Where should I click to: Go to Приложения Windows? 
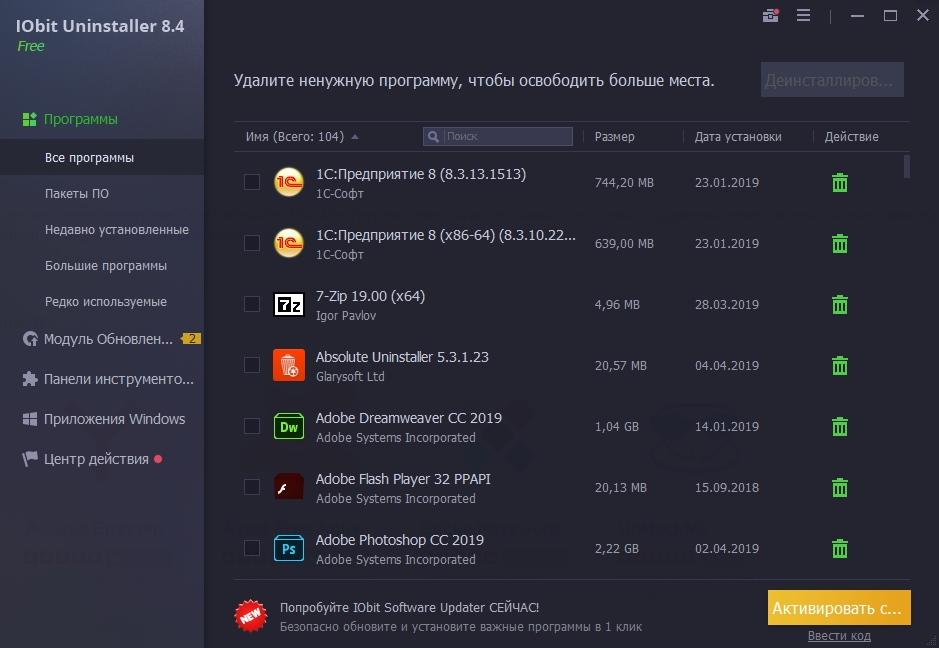point(114,419)
